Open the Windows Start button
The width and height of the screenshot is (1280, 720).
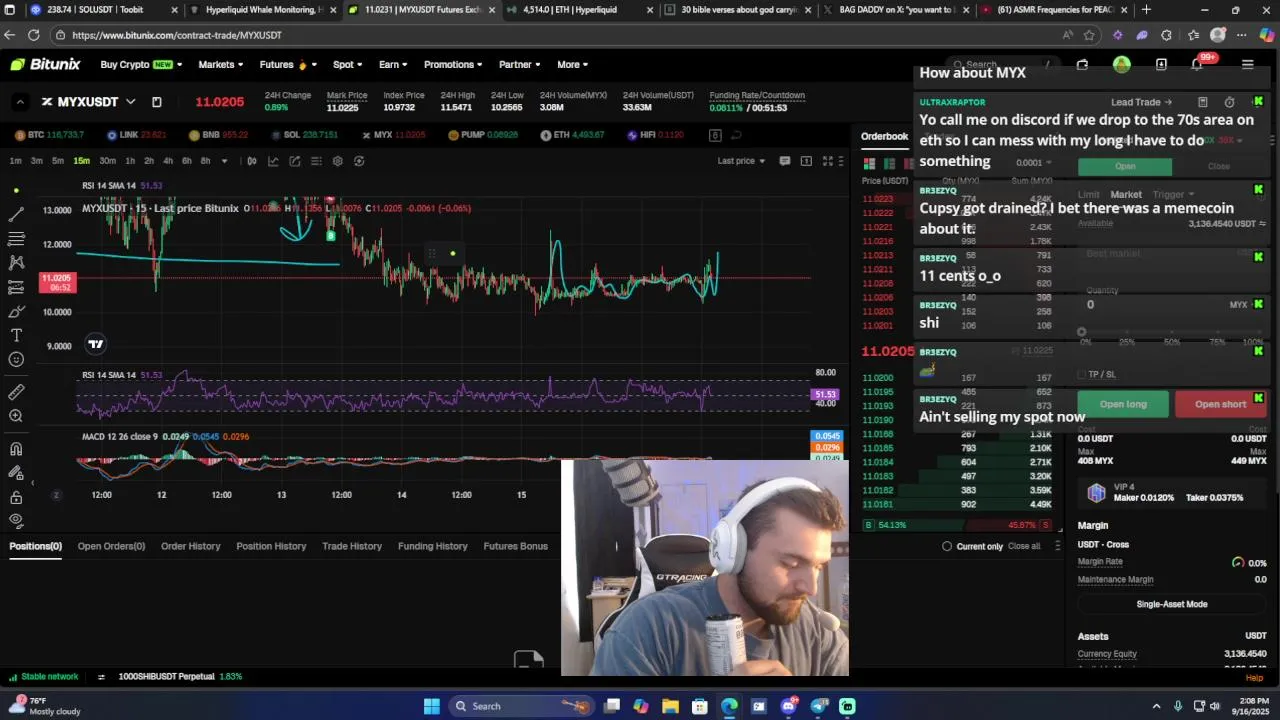click(431, 706)
